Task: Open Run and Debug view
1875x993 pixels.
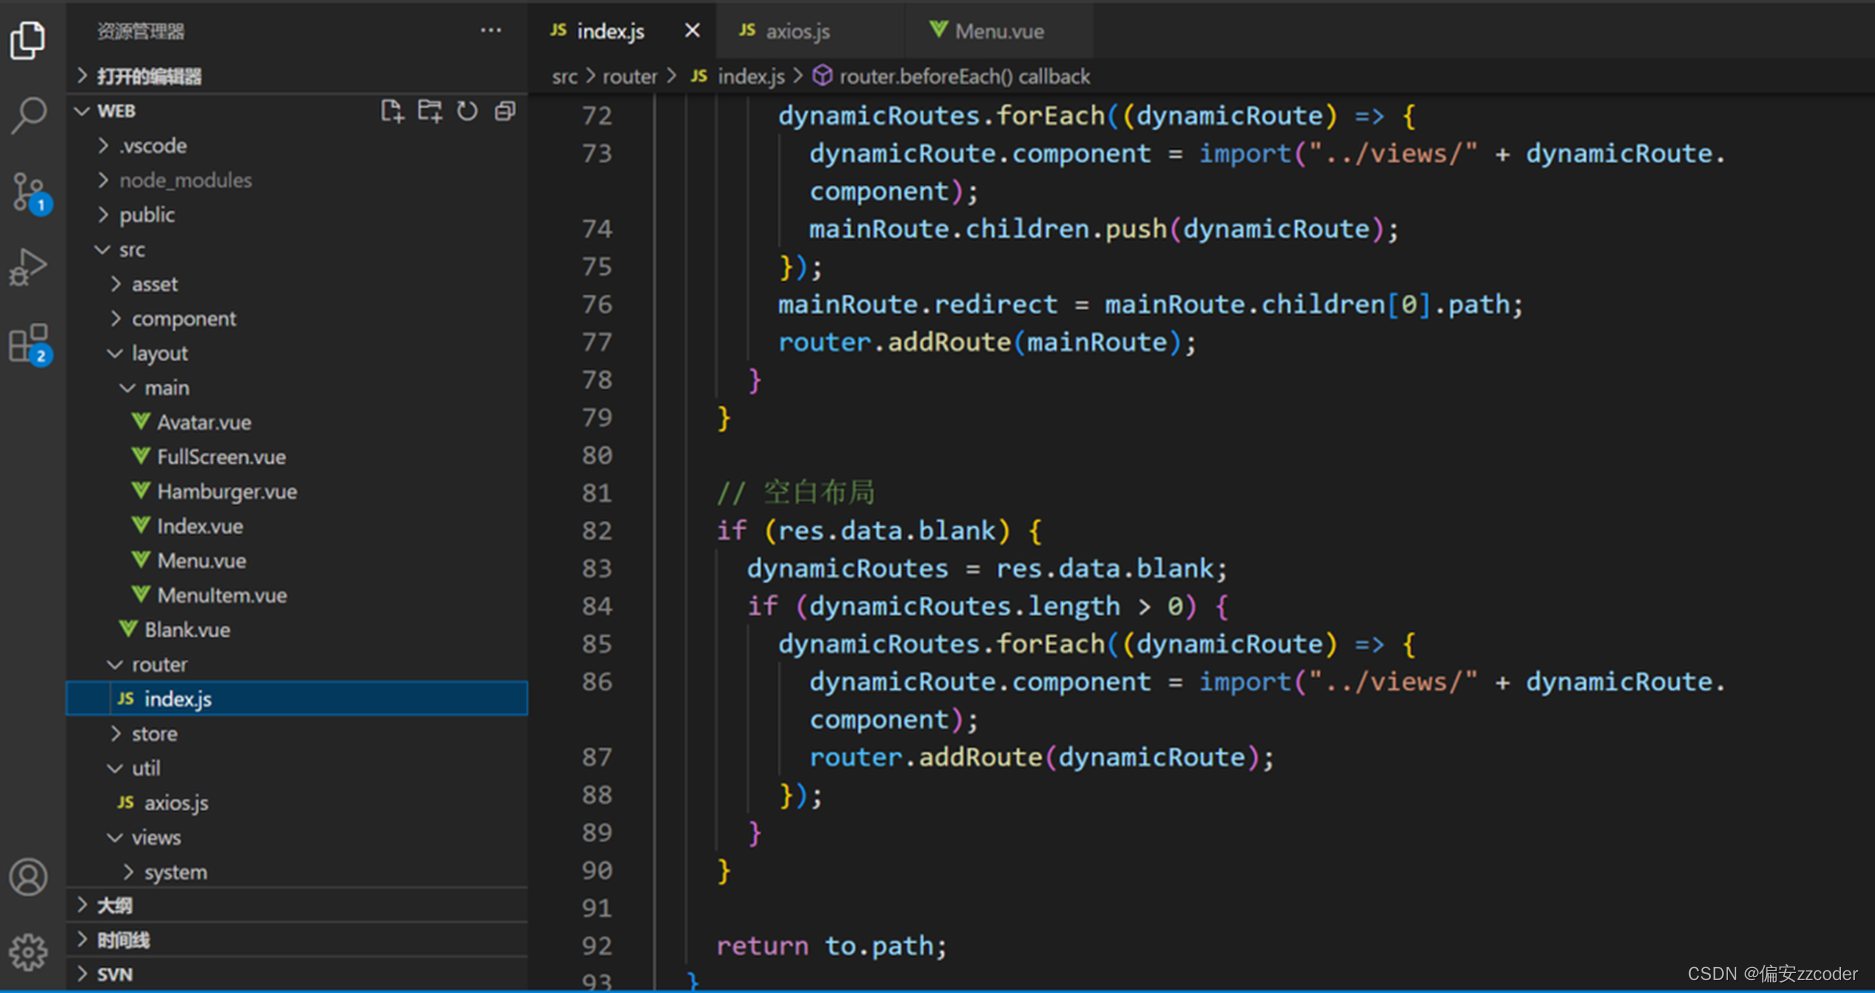Action: point(28,267)
